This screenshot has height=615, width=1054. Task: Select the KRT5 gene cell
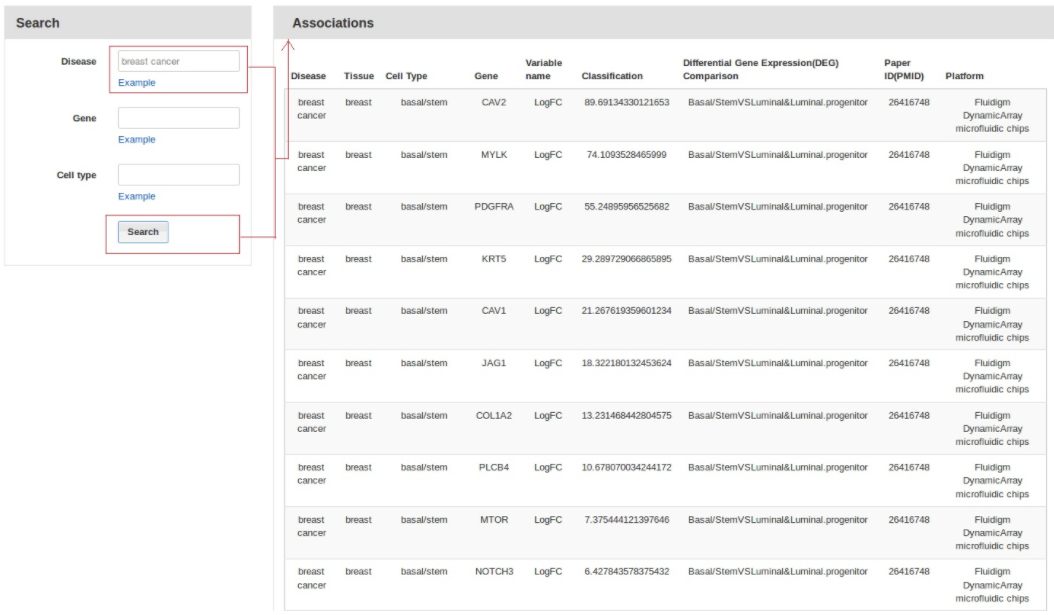[x=494, y=259]
